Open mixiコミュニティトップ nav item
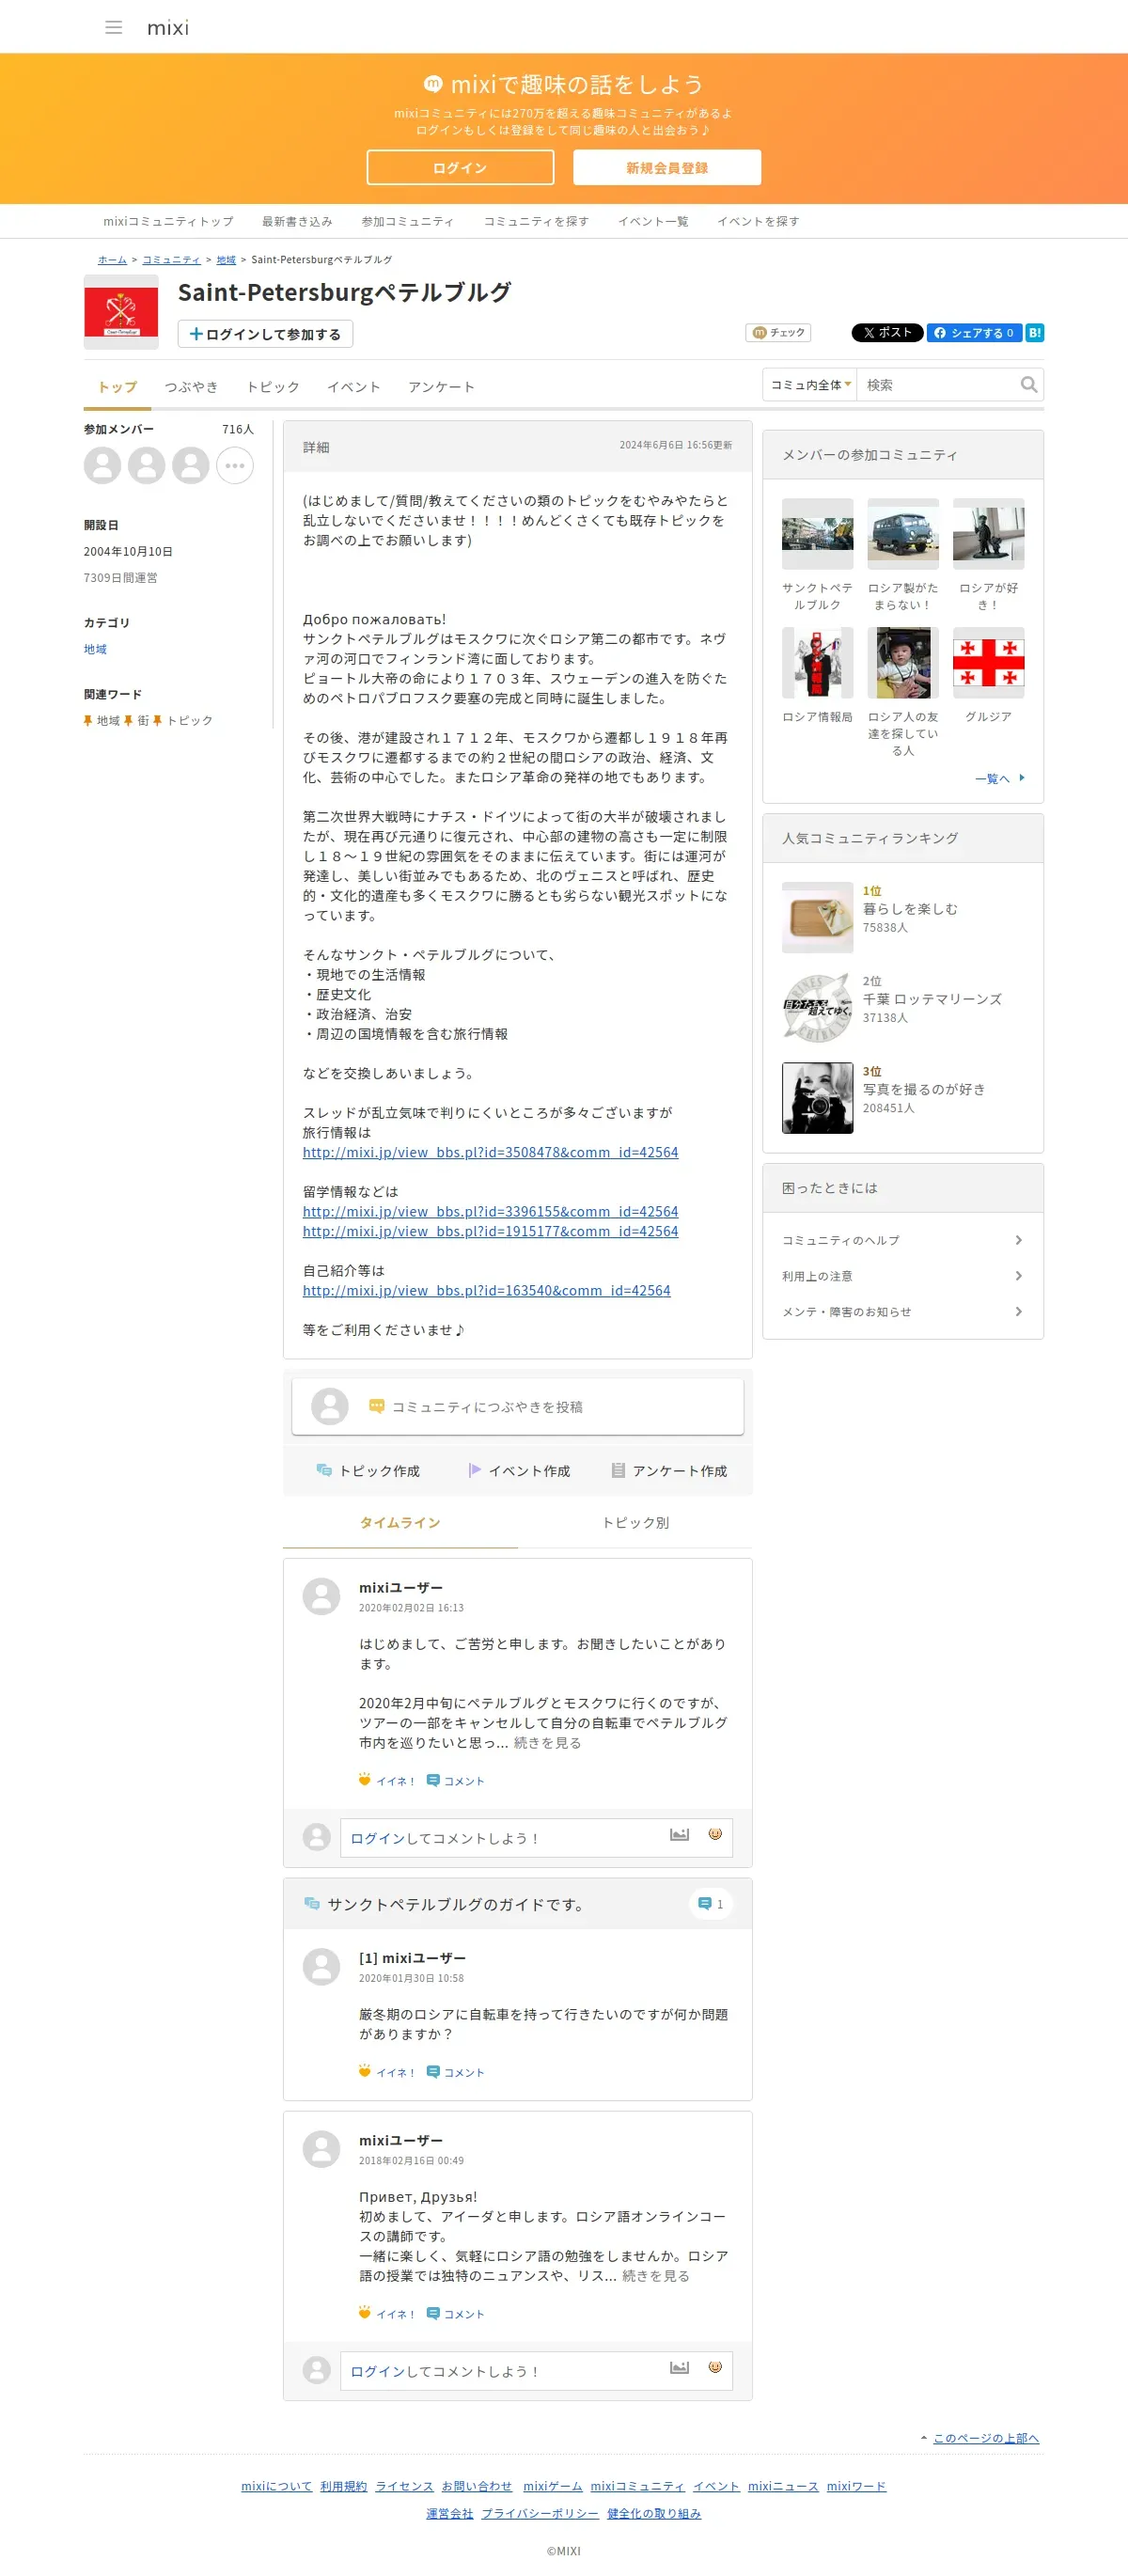1128x2576 pixels. [x=168, y=222]
